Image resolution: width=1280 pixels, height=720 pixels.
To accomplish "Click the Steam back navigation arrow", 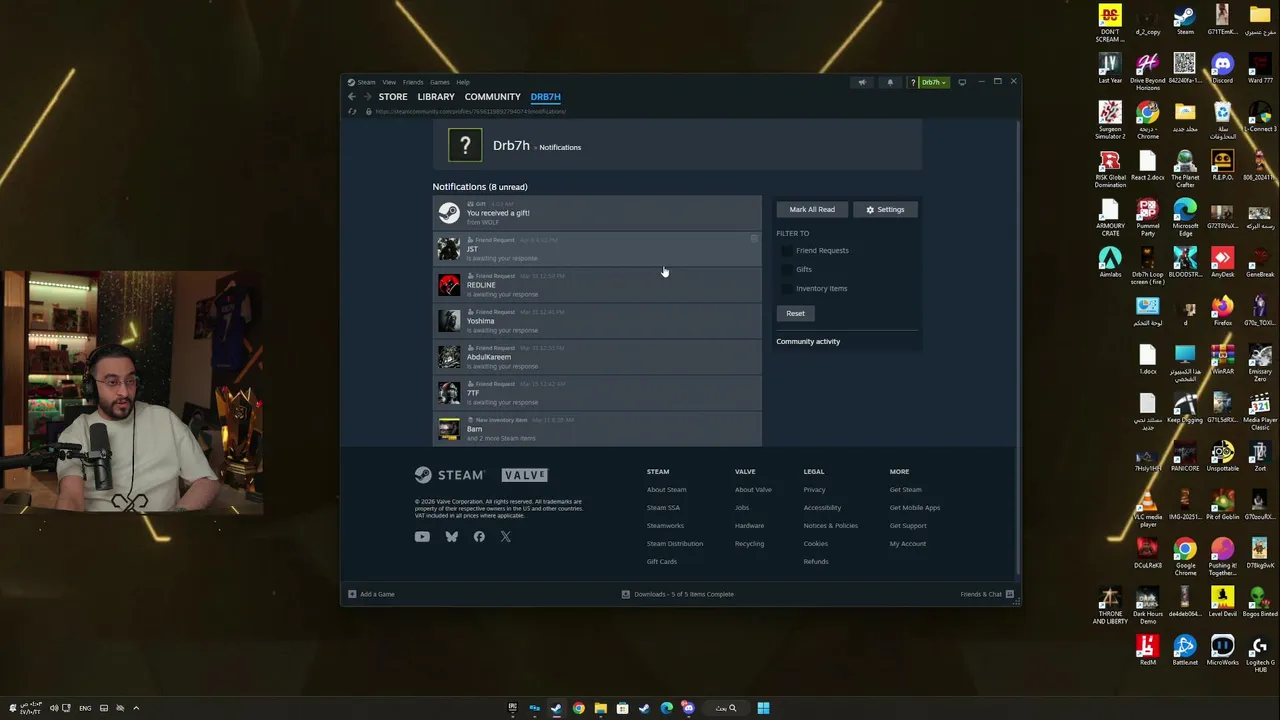I will pos(351,97).
